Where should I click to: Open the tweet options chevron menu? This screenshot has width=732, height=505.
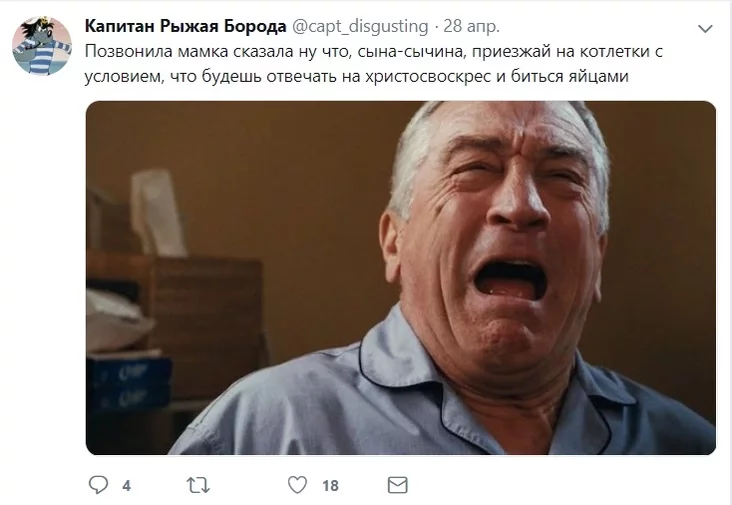(704, 29)
